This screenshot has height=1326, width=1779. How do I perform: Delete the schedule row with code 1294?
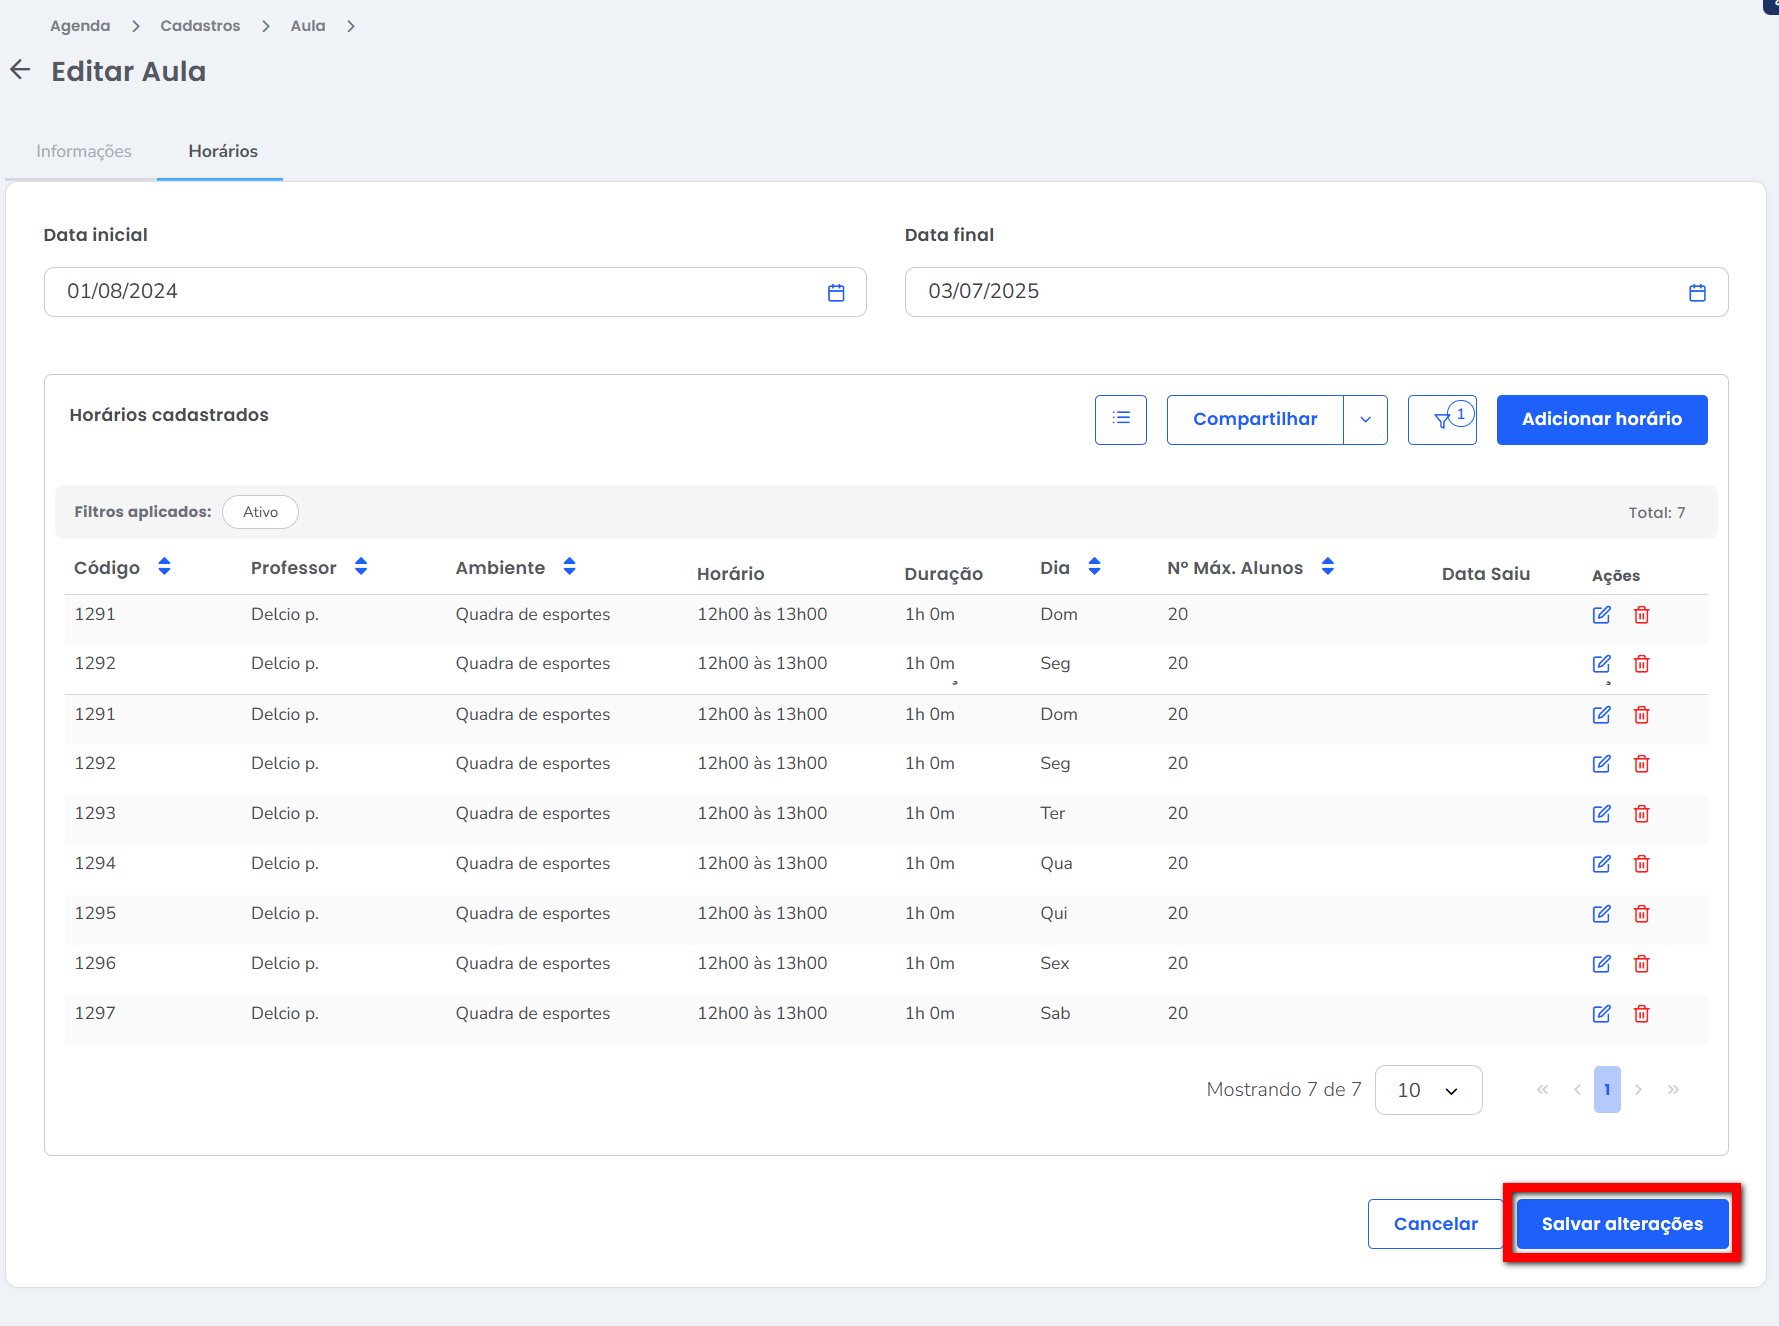(1641, 864)
